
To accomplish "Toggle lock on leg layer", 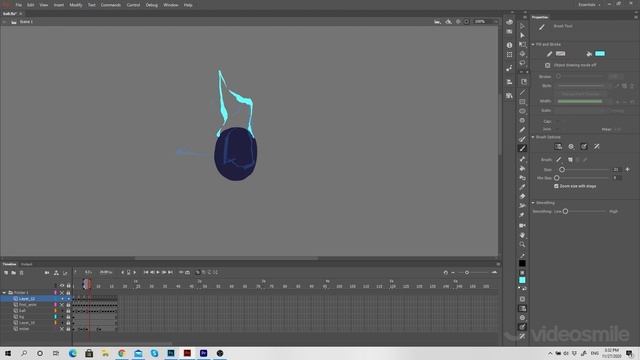I will (68, 317).
